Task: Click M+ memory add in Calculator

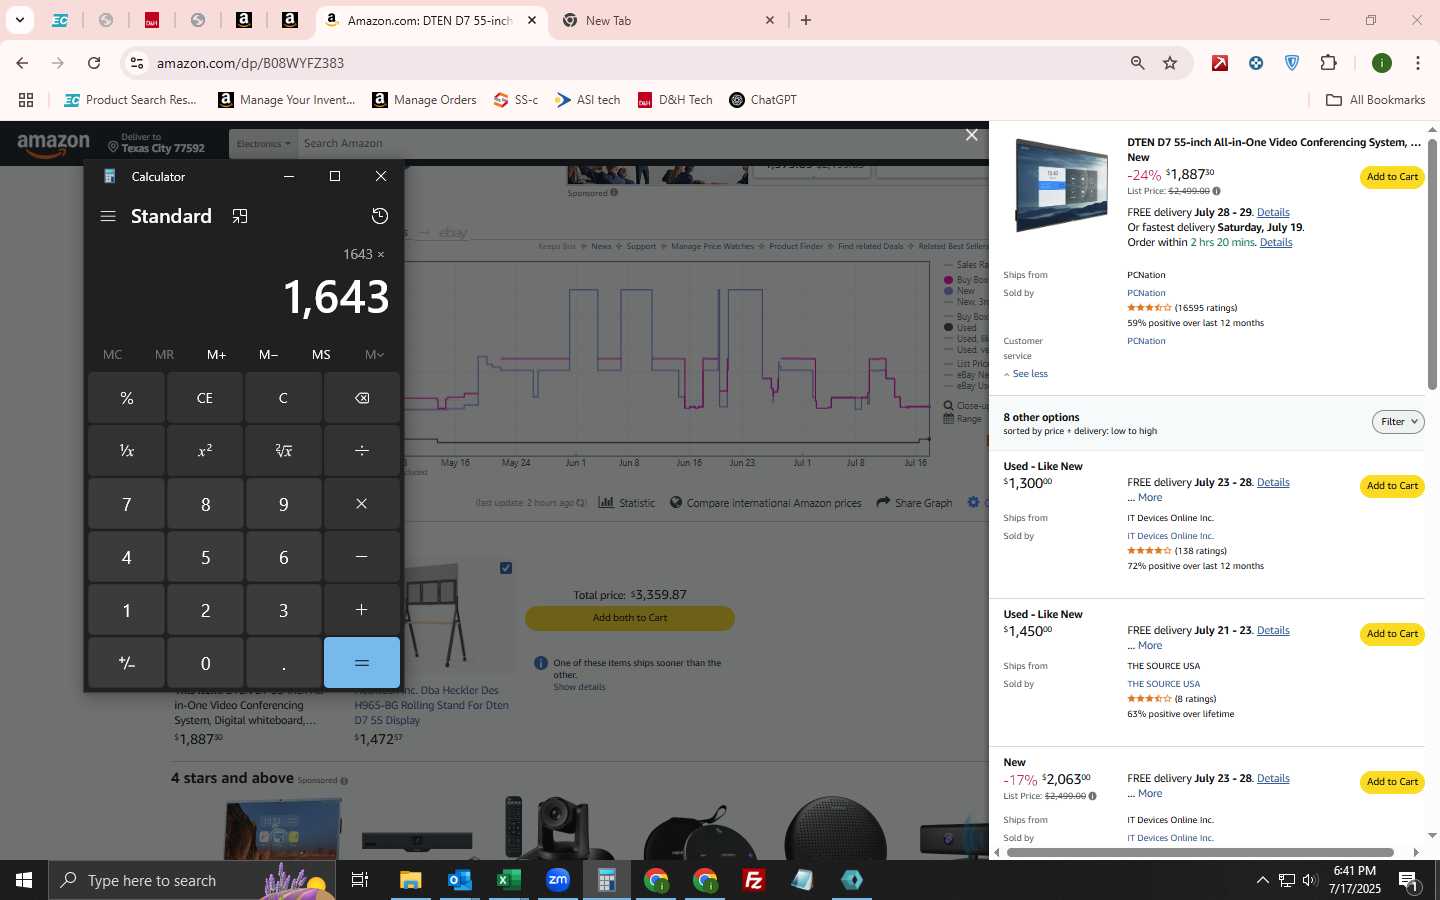Action: pyautogui.click(x=216, y=355)
